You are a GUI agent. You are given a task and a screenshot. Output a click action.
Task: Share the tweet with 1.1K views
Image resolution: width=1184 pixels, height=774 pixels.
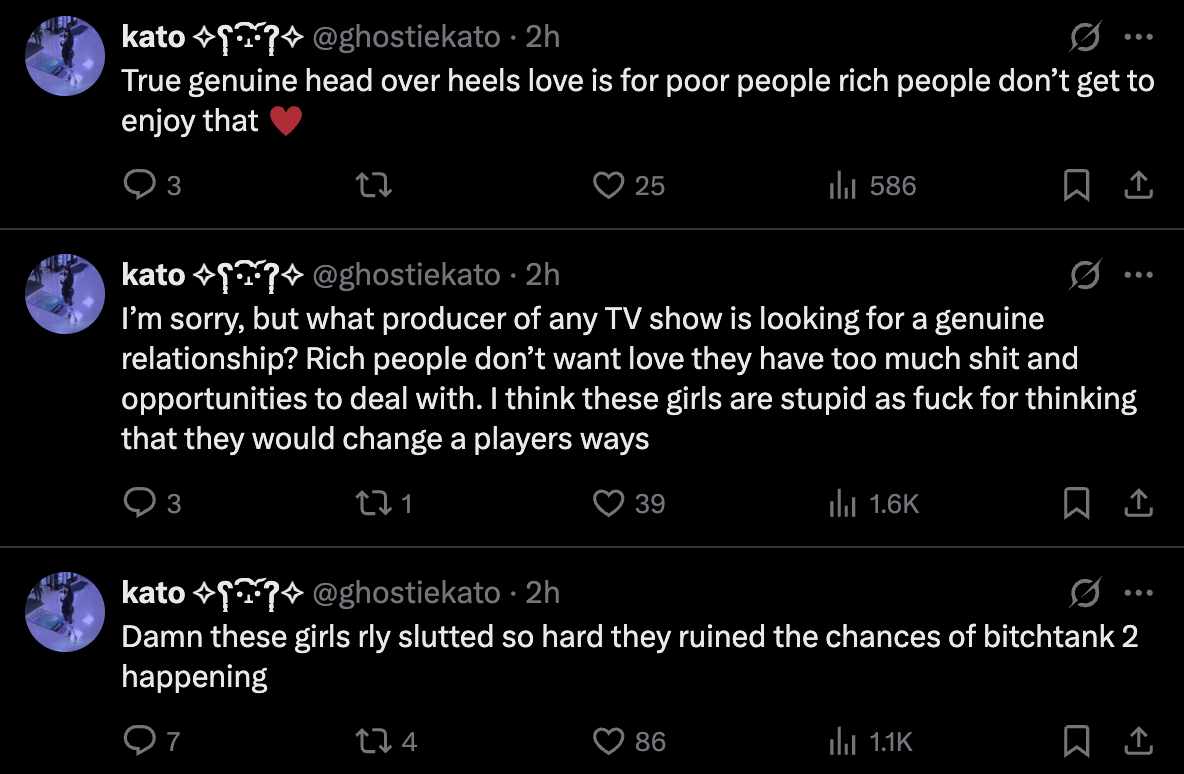pos(1138,741)
